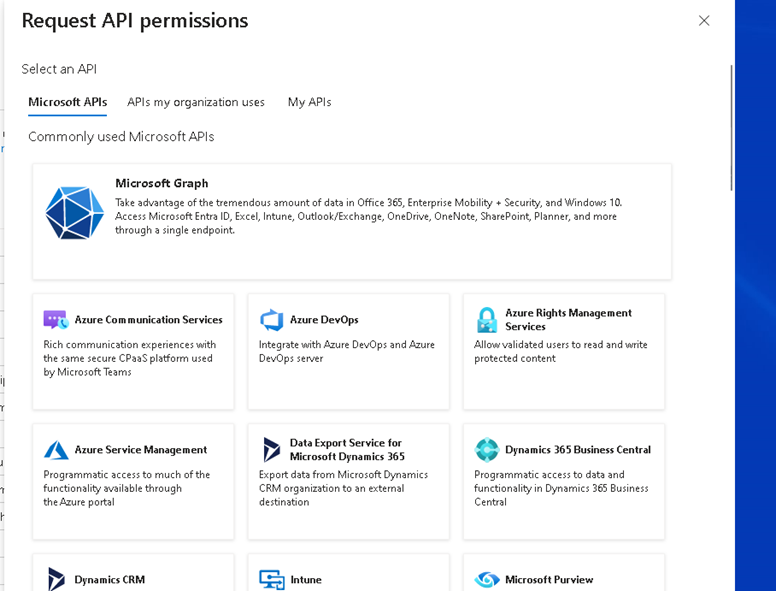Click the Azure Service Management triangle icon
The image size is (776, 591).
56,450
